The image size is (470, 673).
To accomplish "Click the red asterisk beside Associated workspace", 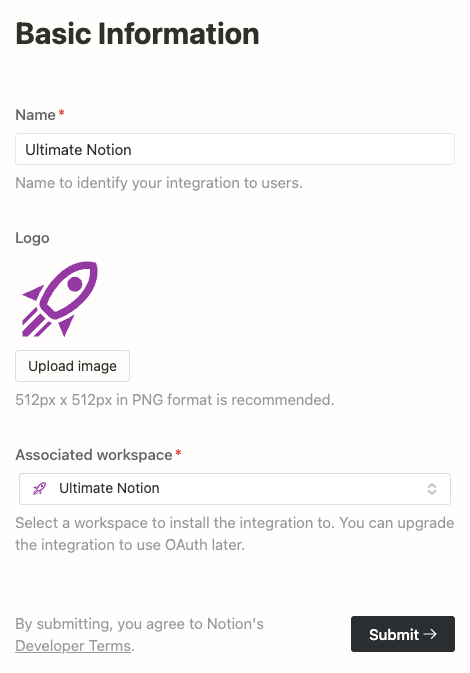I will click(x=178, y=453).
